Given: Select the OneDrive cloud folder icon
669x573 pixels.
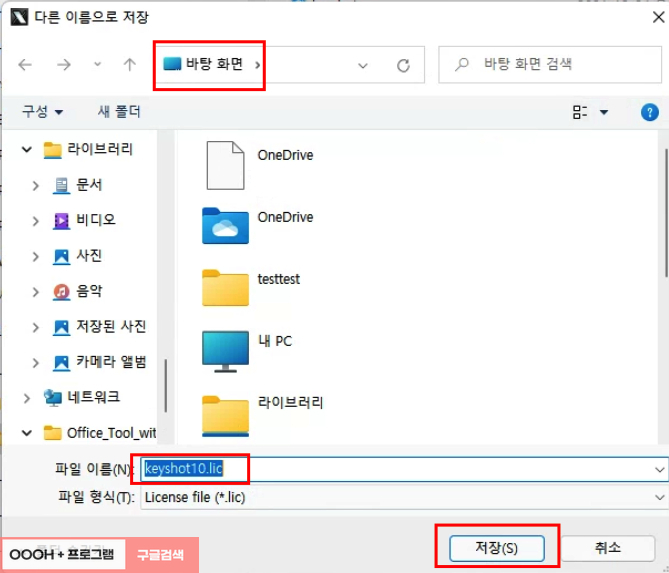Looking at the screenshot, I should pos(225,226).
